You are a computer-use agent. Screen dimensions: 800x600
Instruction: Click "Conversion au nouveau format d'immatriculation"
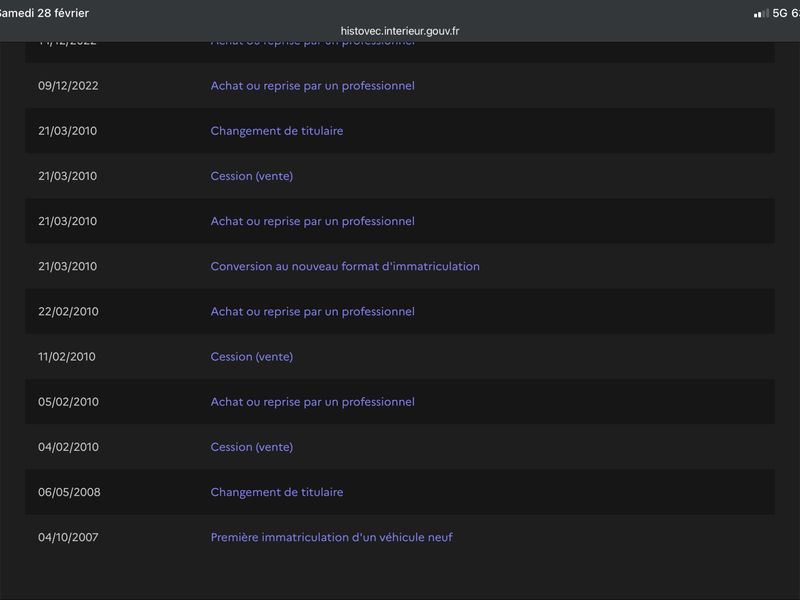coord(345,266)
